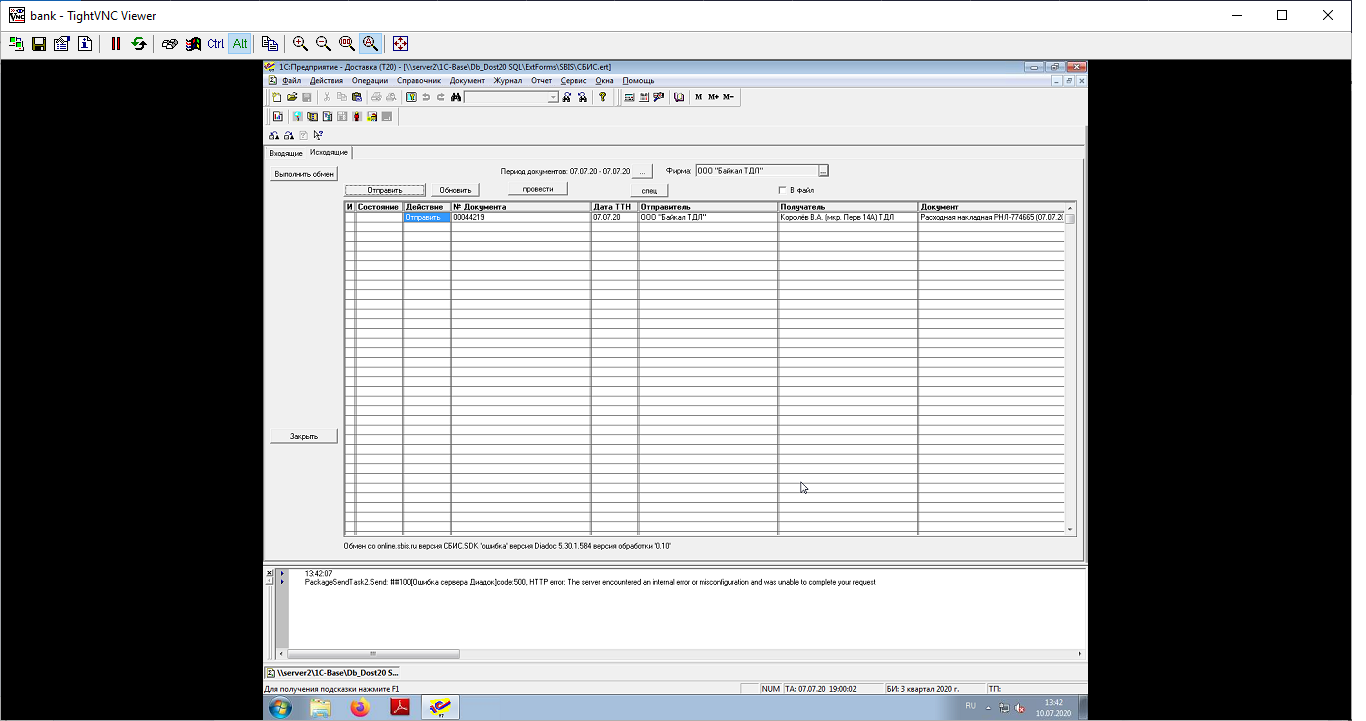The height and width of the screenshot is (721, 1366).
Task: Open the Действия menu
Action: pyautogui.click(x=326, y=81)
